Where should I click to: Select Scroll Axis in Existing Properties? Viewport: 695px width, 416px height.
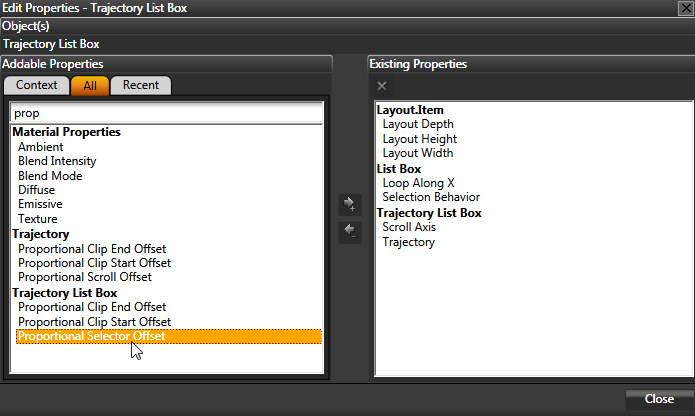coord(409,227)
